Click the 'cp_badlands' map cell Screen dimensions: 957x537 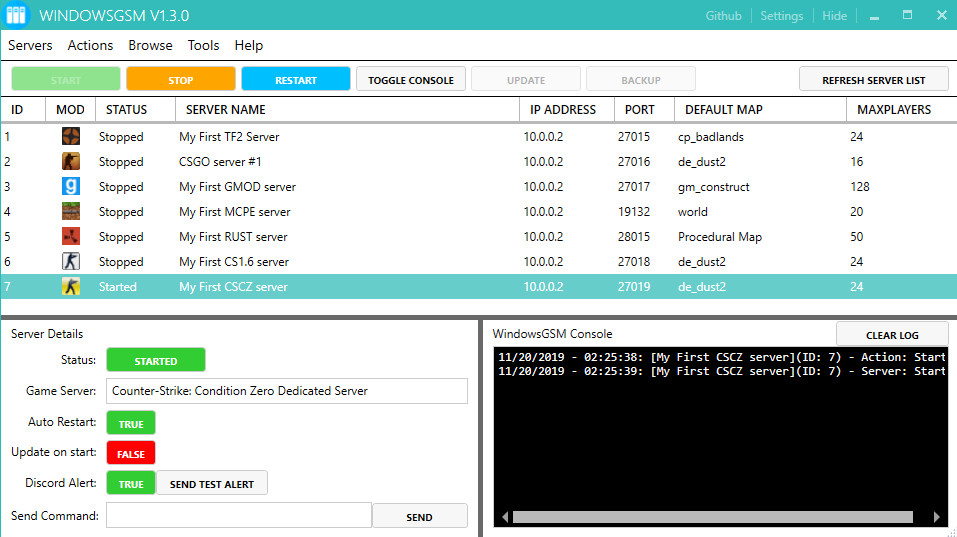click(x=710, y=137)
